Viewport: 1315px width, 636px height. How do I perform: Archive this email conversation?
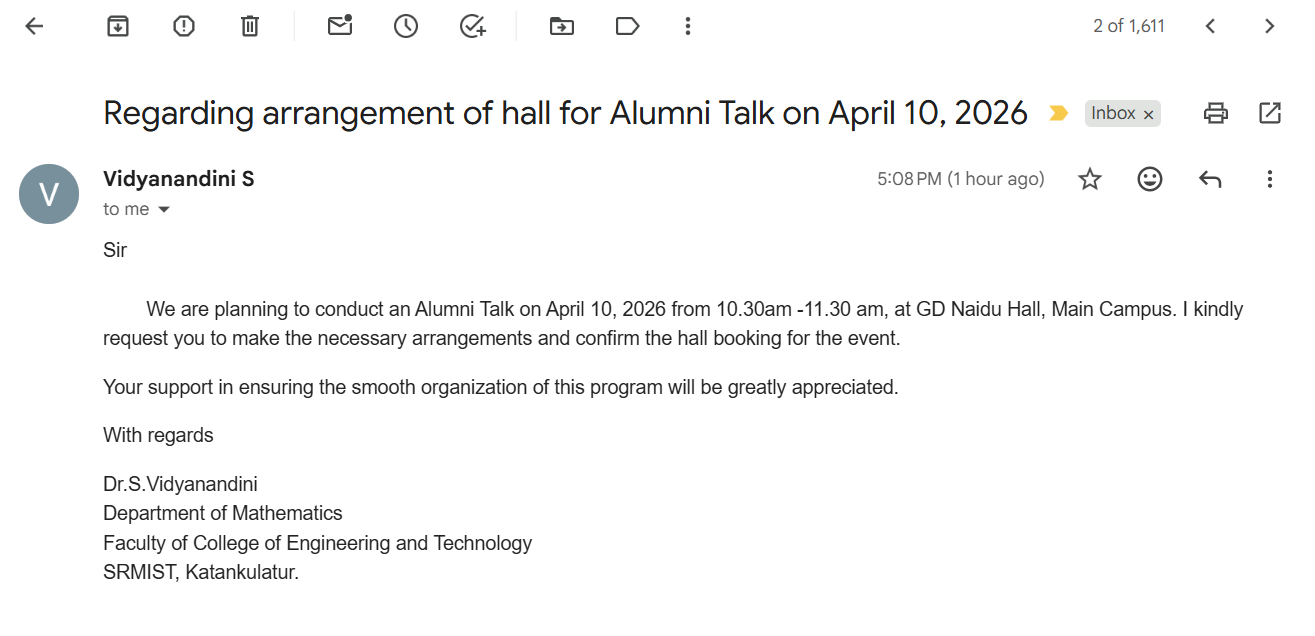118,27
